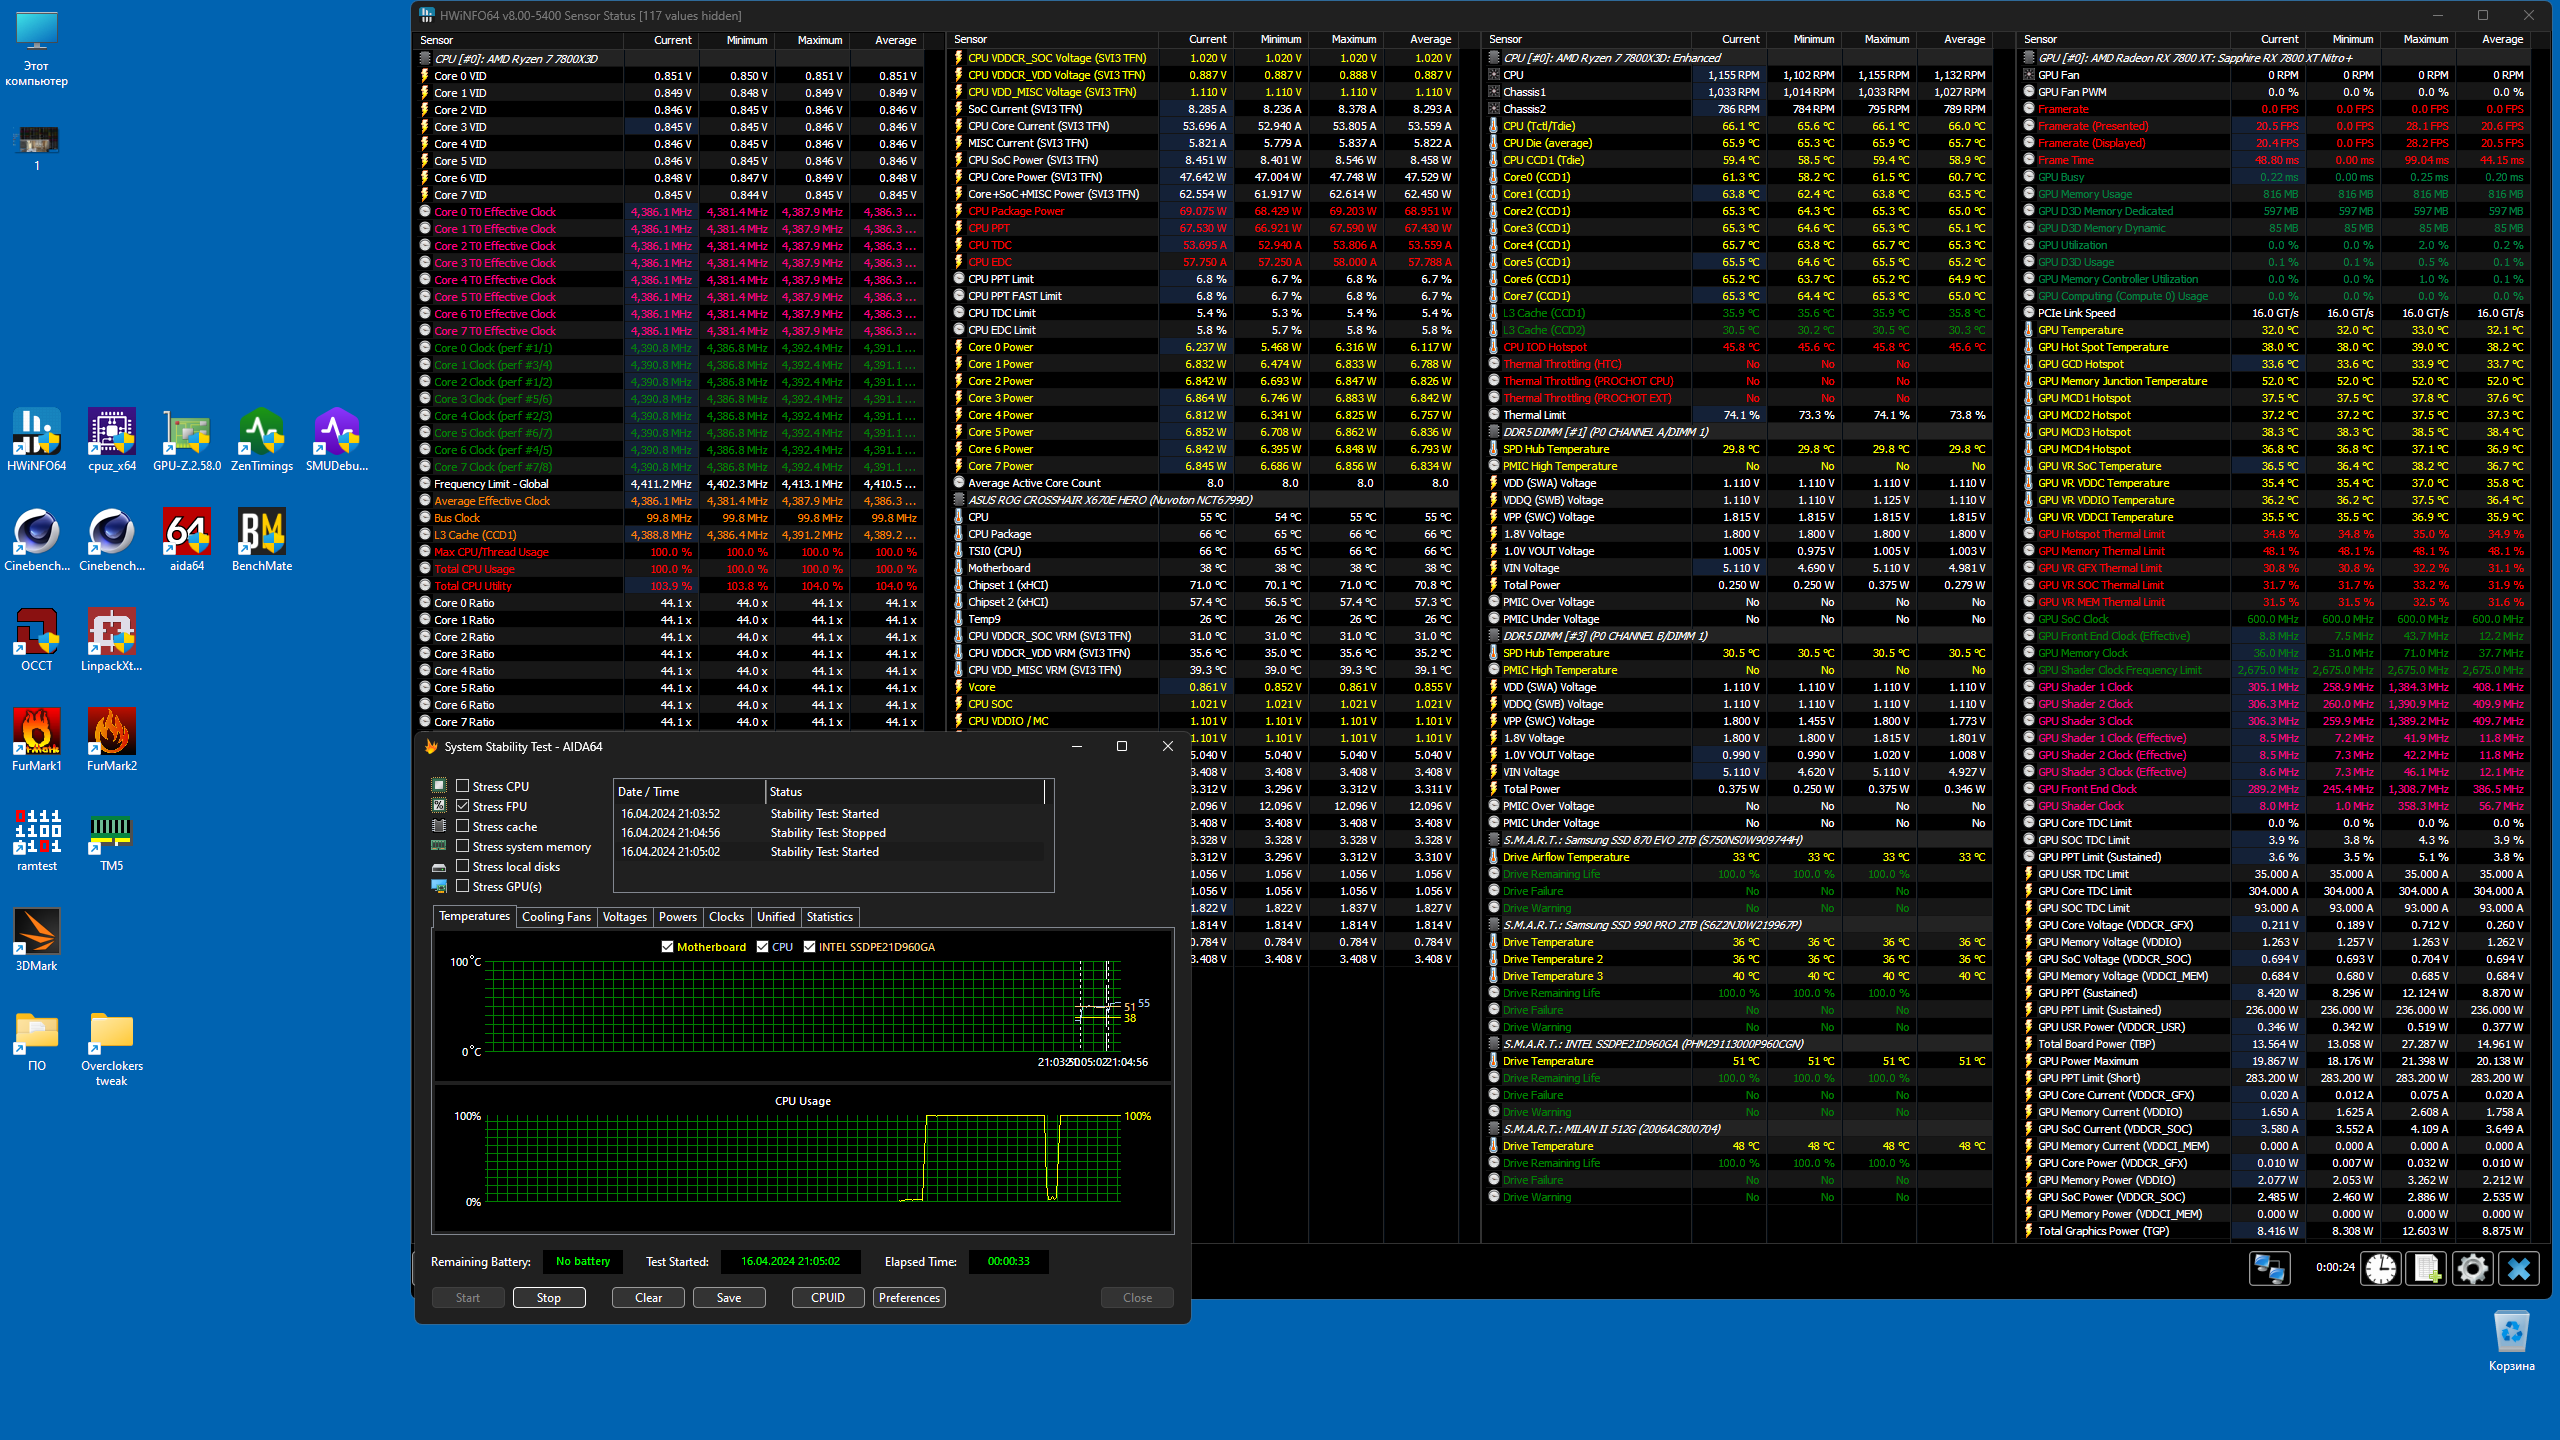Image resolution: width=2560 pixels, height=1440 pixels.
Task: Switch to the Cooling Fans tab
Action: point(556,917)
